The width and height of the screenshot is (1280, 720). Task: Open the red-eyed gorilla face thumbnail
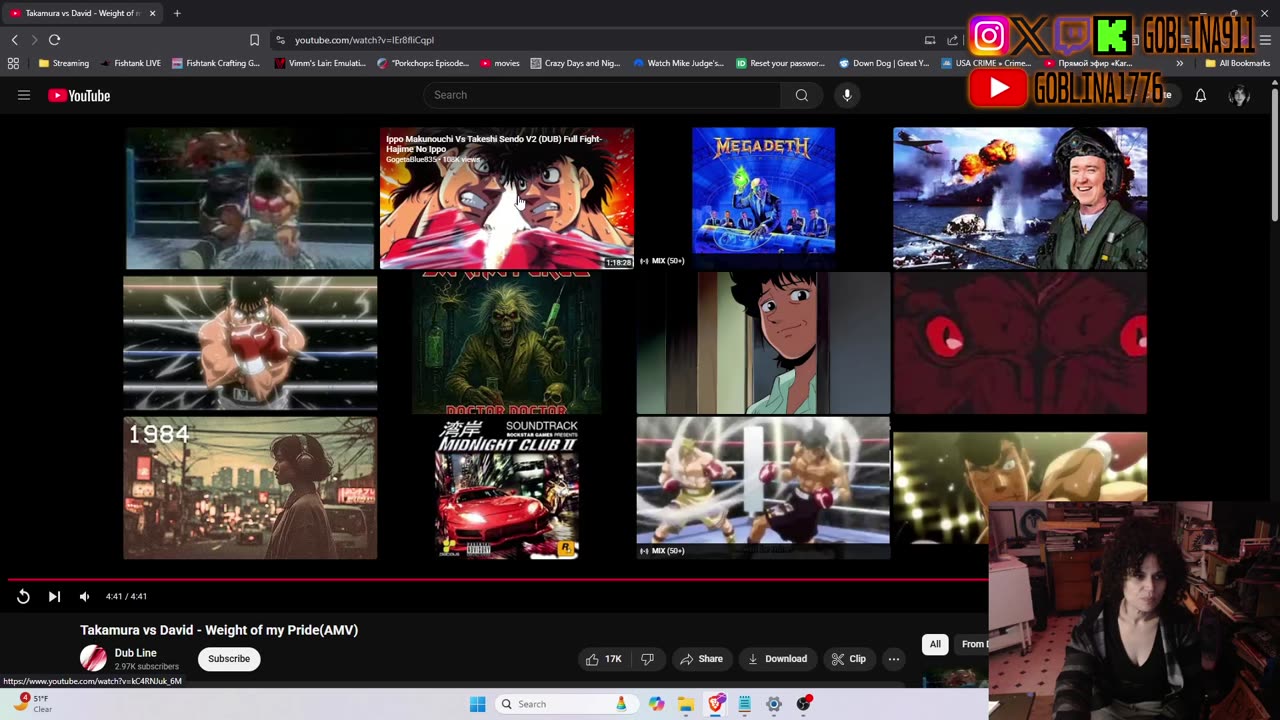tap(1020, 343)
